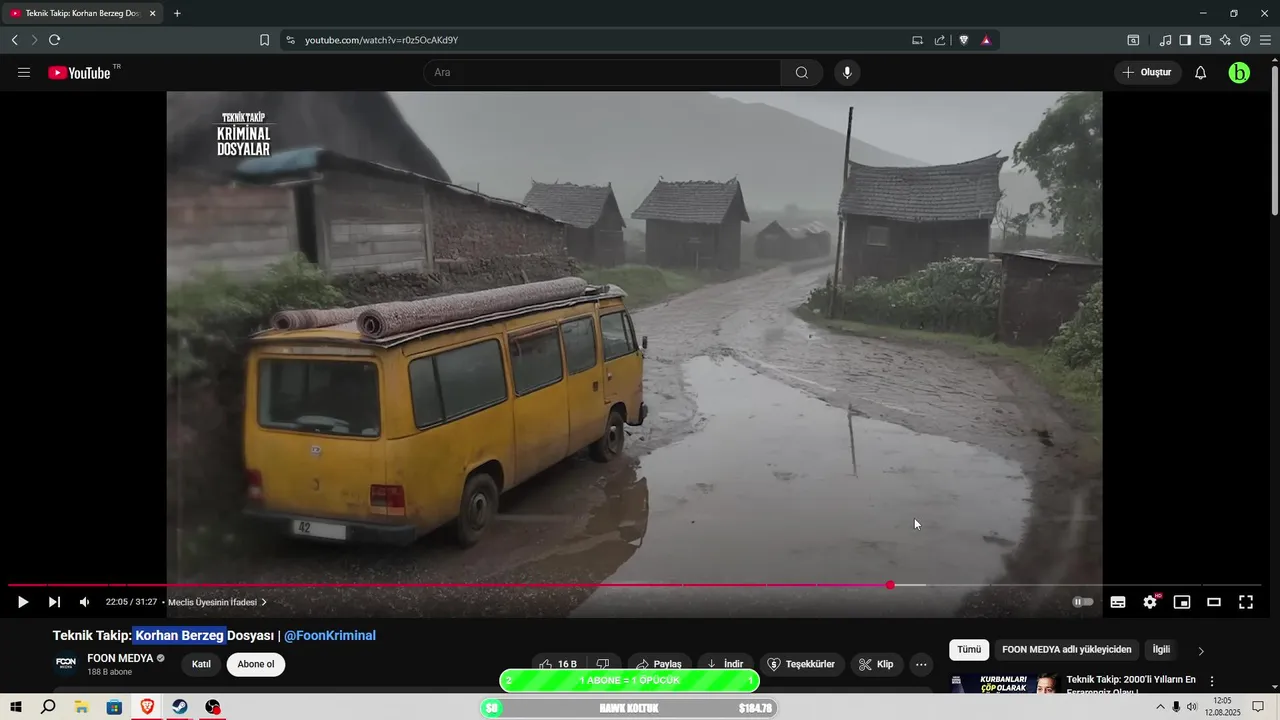
Task: Open browser main hamburger menu
Action: [1265, 40]
